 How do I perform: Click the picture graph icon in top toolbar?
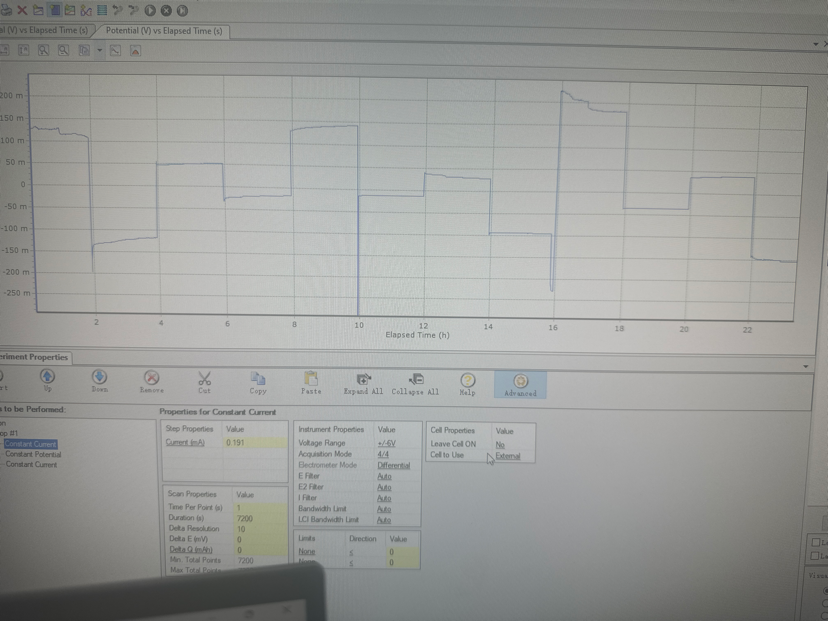(70, 10)
